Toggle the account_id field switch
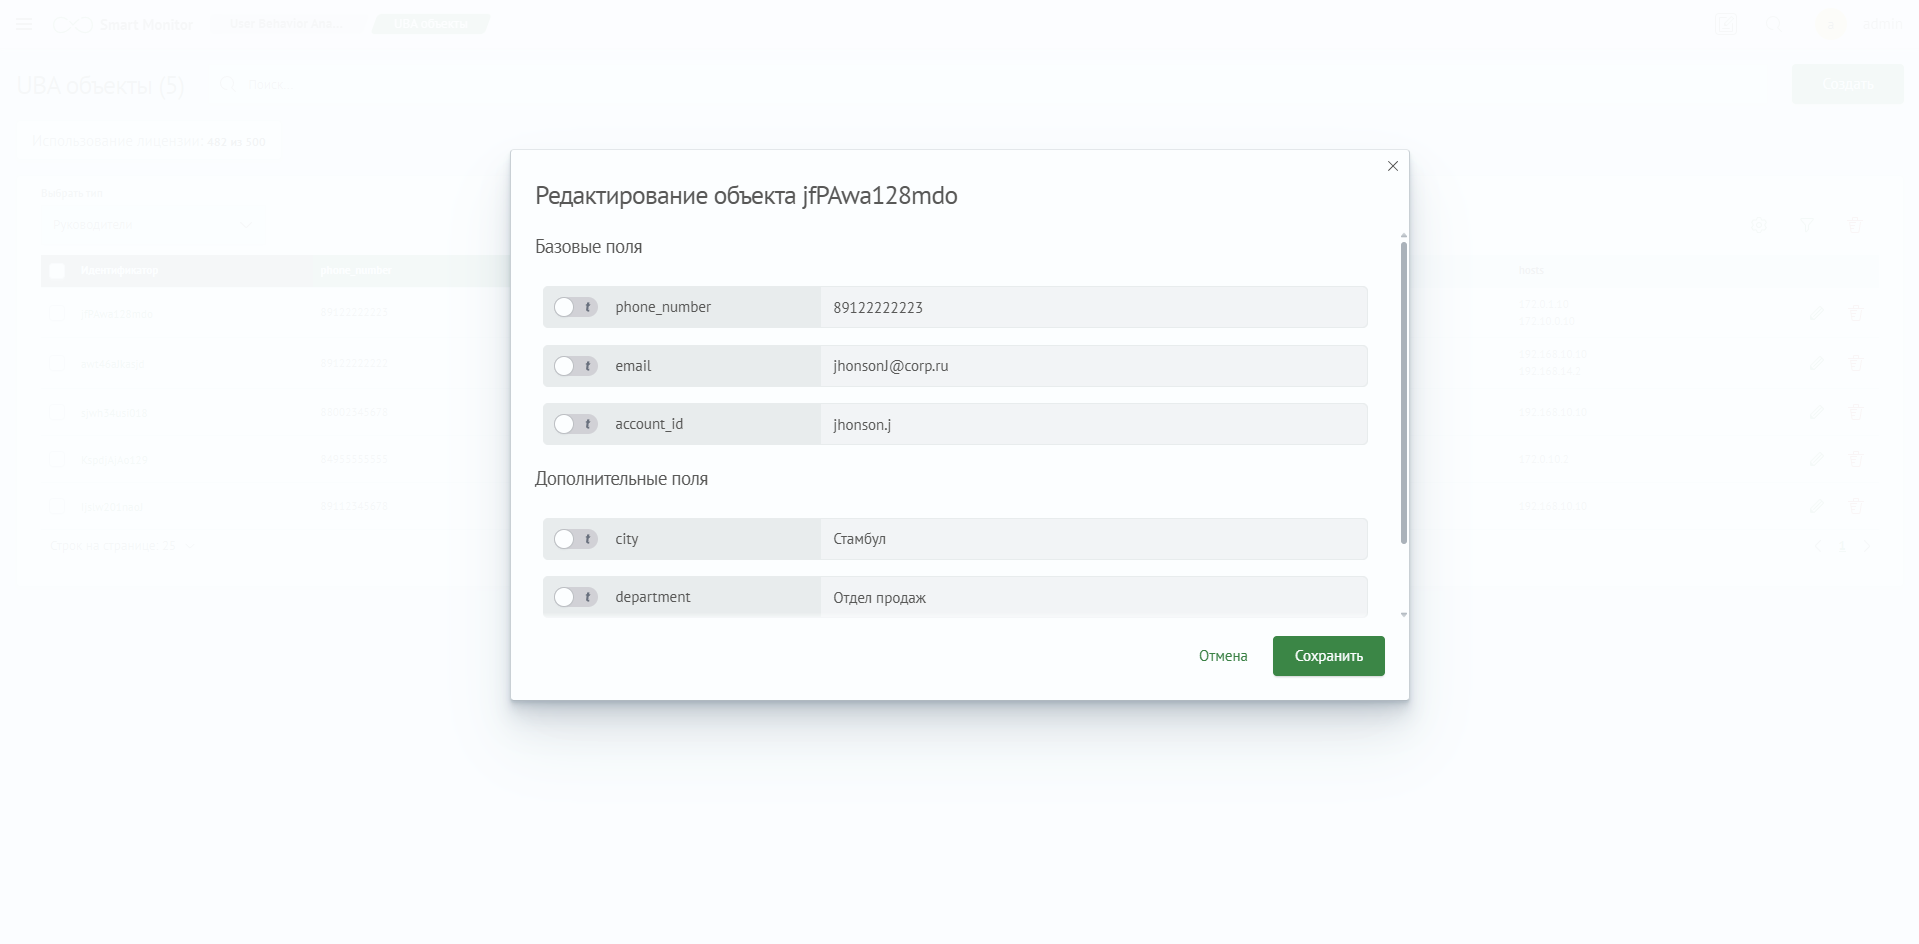Viewport: 1919px width, 944px height. pos(574,424)
